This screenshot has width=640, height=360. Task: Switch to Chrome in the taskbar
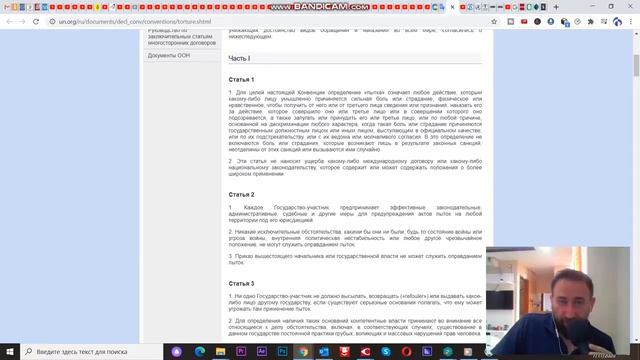click(303, 351)
